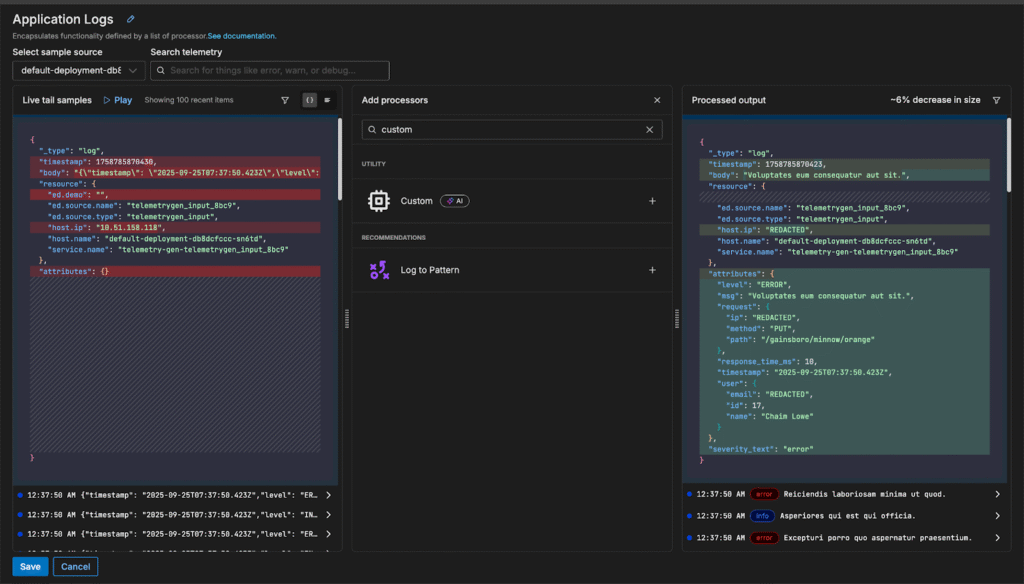
Task: Play the live tail samples
Action: pos(117,100)
